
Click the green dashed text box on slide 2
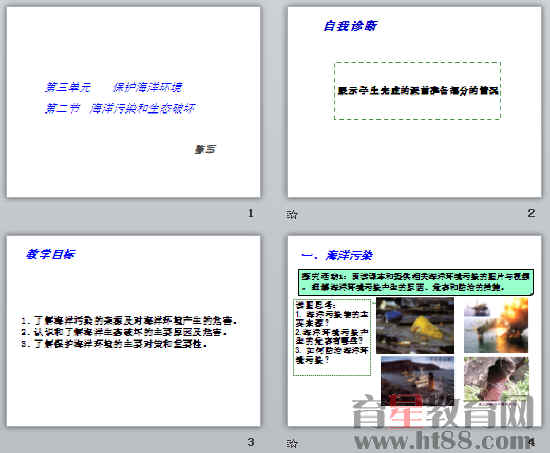point(417,91)
